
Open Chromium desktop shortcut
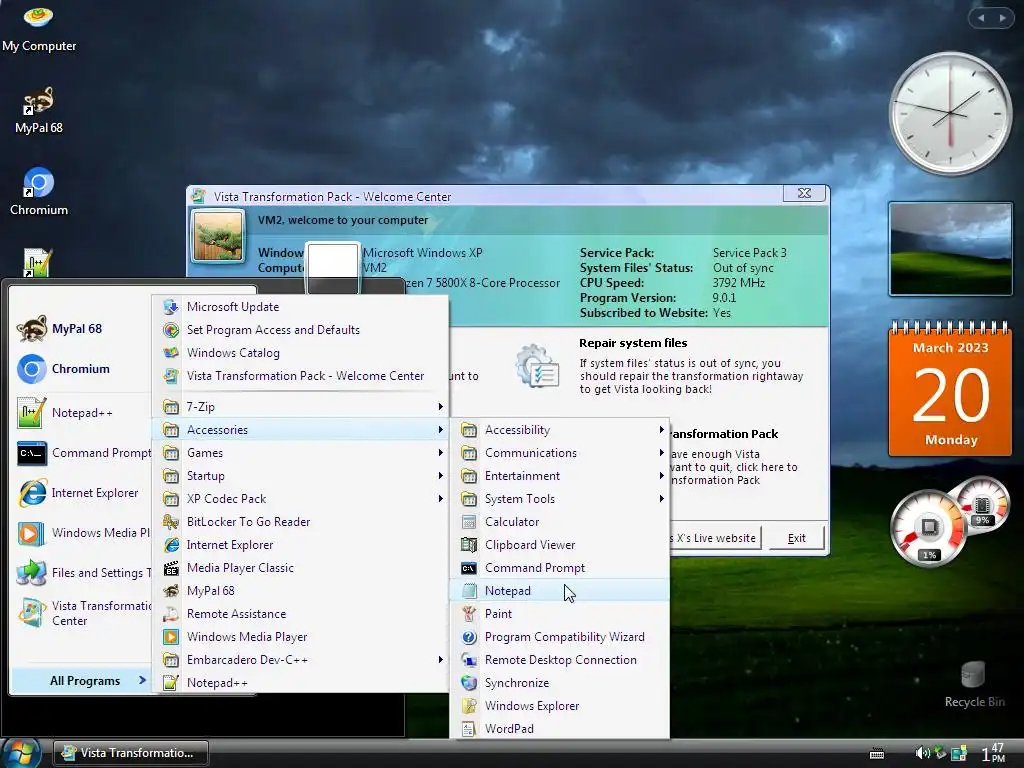(x=39, y=192)
